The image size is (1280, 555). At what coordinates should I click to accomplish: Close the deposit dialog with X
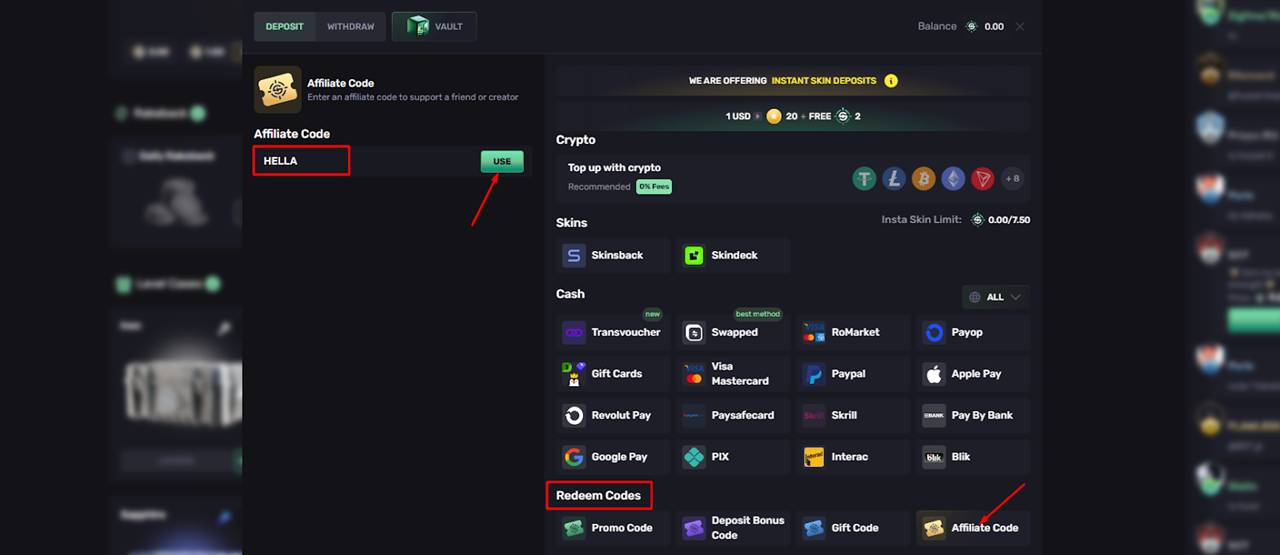coord(1020,26)
